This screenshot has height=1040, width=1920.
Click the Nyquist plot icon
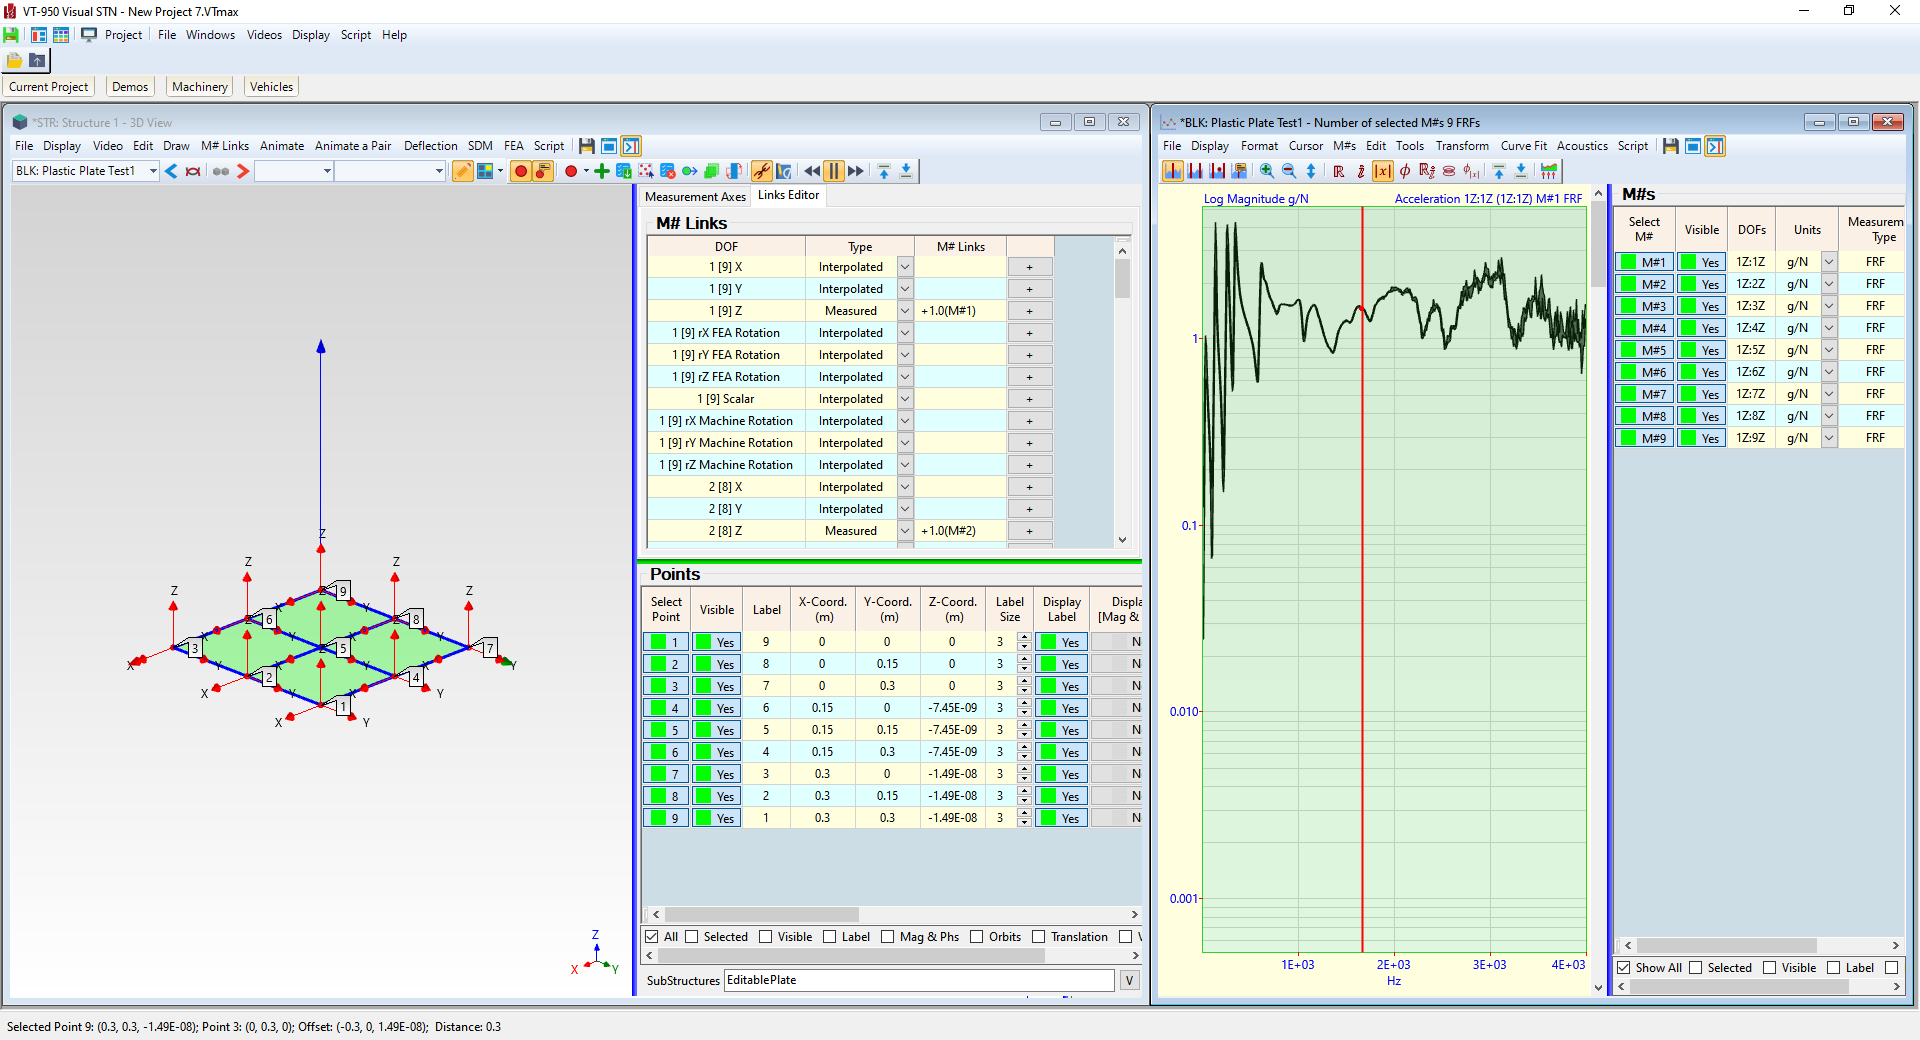coord(1449,171)
